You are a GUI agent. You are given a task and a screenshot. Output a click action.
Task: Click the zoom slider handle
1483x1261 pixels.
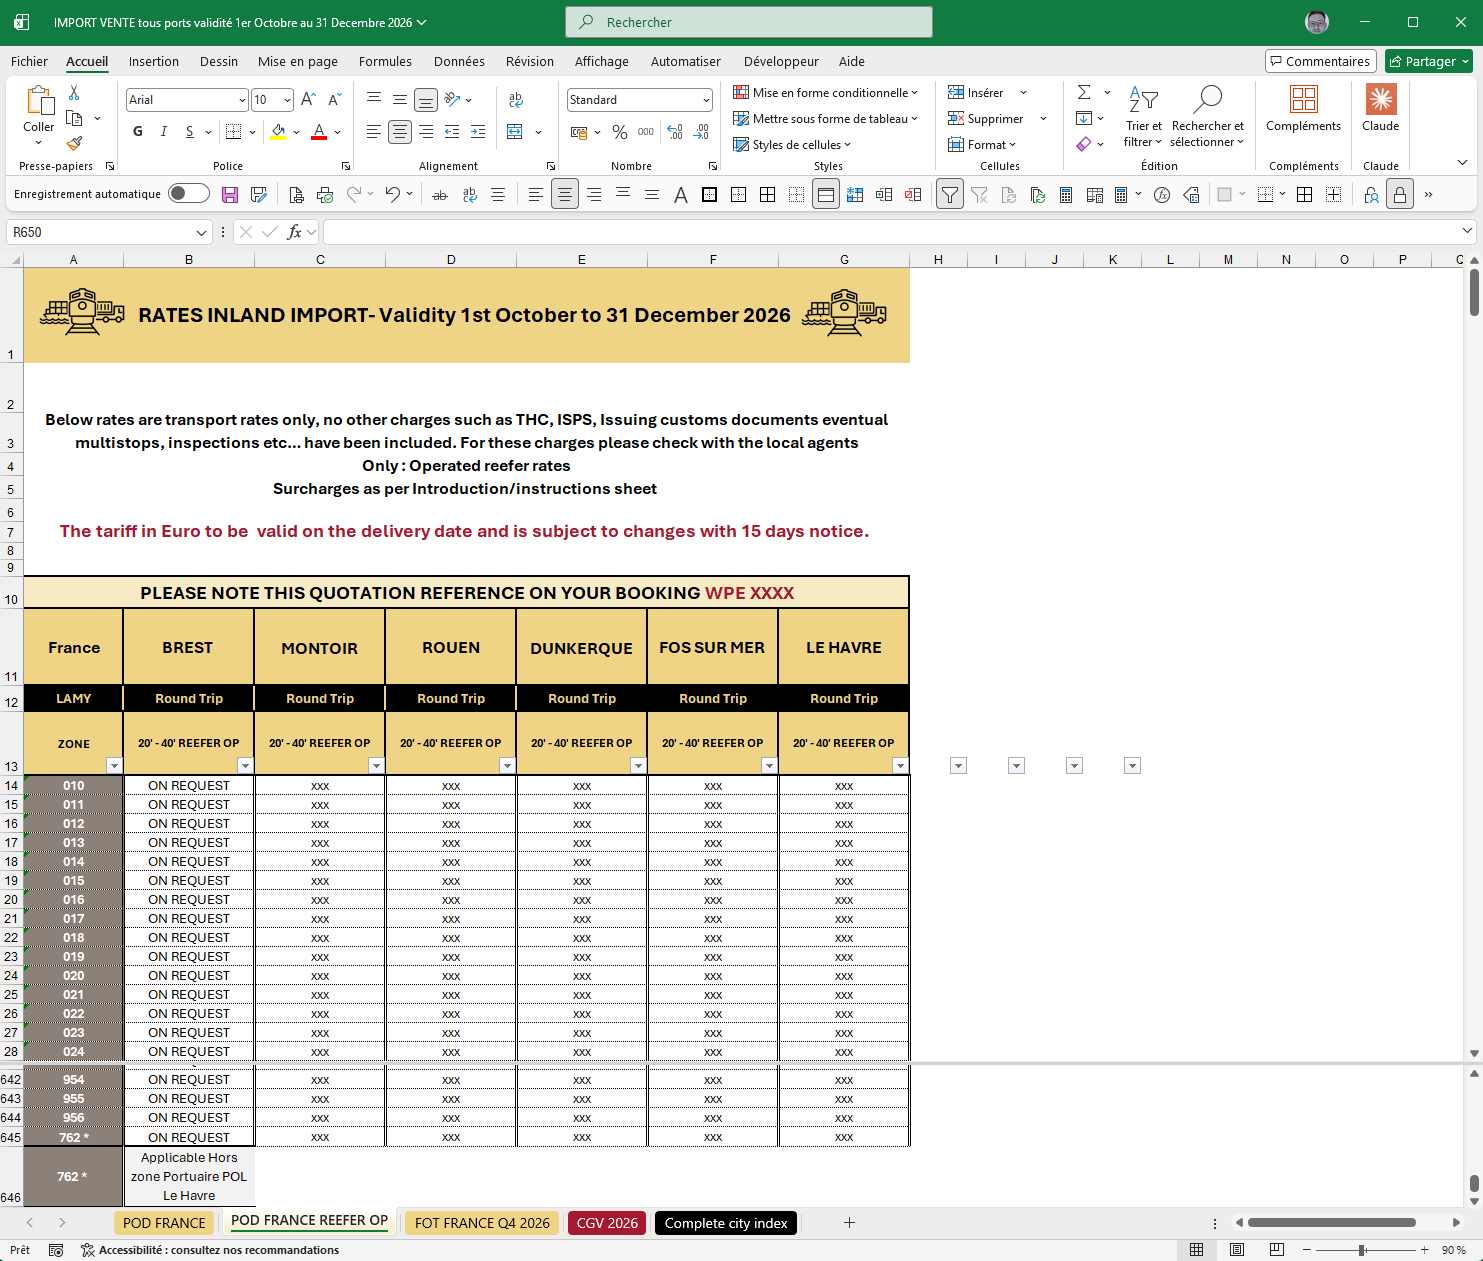(x=1362, y=1250)
